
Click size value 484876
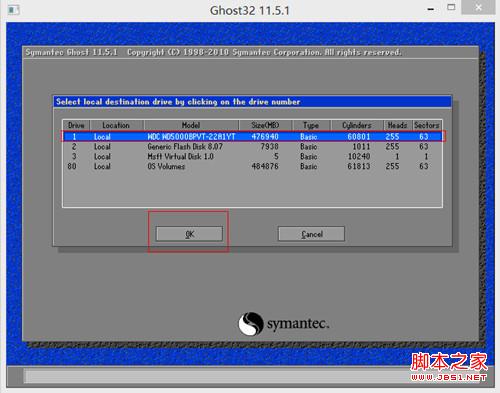[265, 166]
